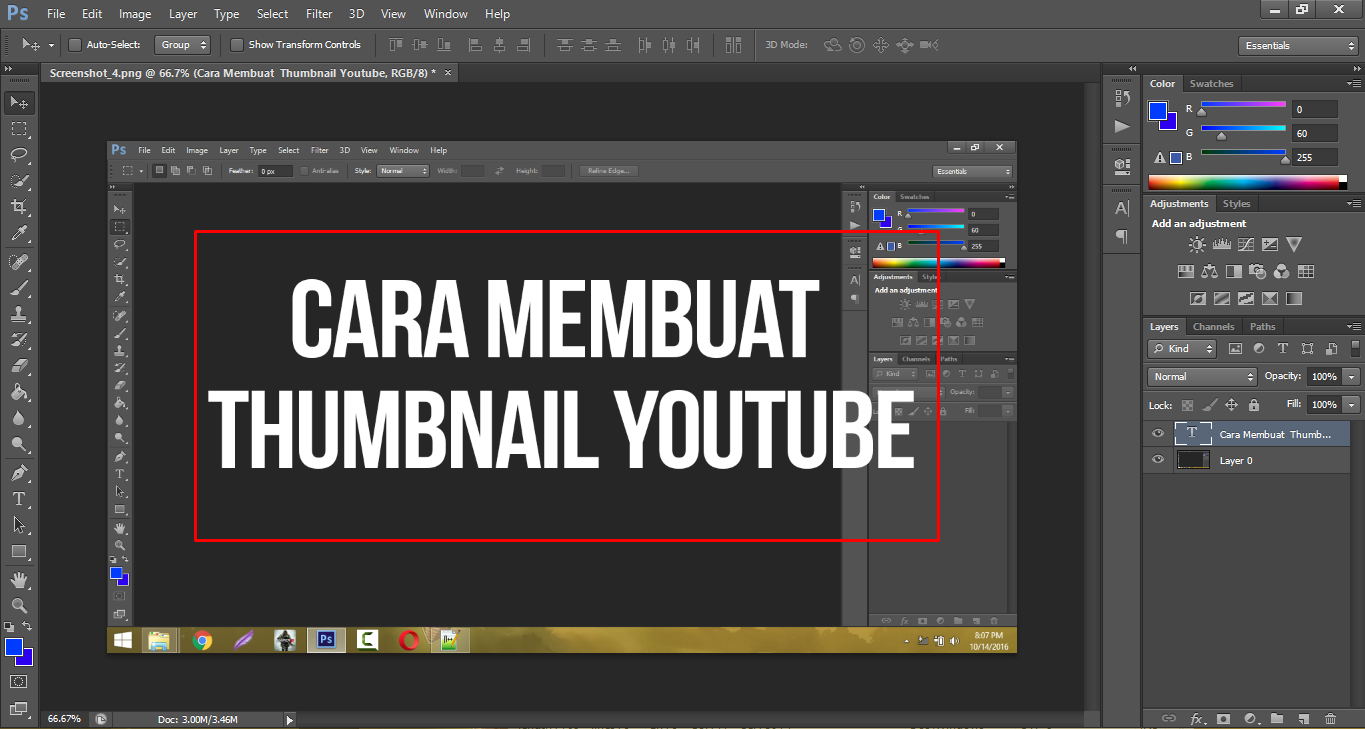The width and height of the screenshot is (1365, 729).
Task: Select the Eyedropper tool
Action: pos(18,234)
